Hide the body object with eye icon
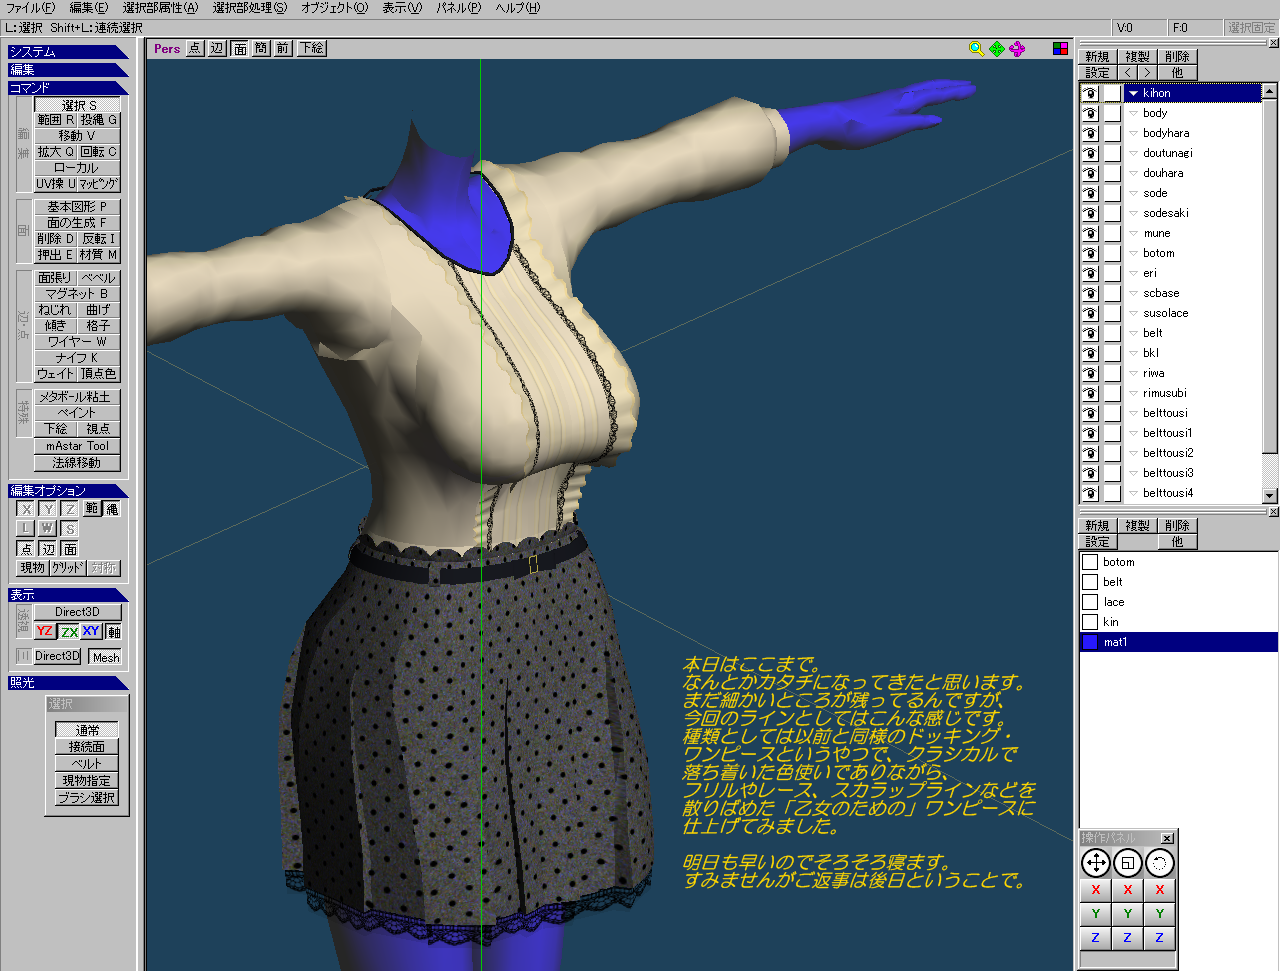Image resolution: width=1280 pixels, height=971 pixels. point(1090,113)
